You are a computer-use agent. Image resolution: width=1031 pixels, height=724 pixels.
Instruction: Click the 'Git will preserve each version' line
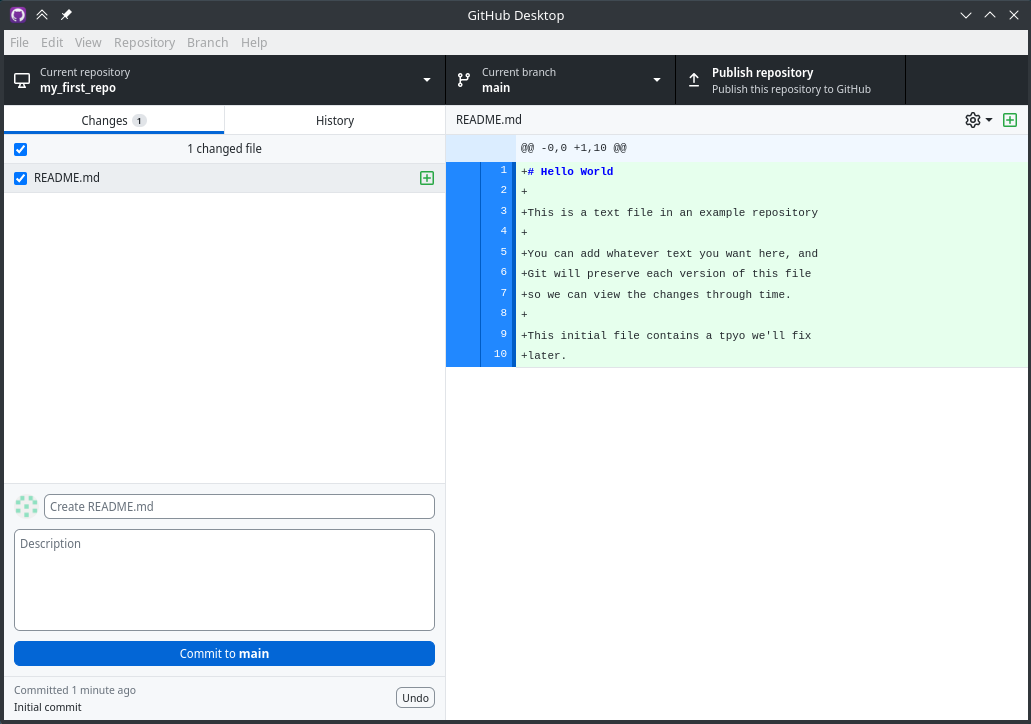[x=666, y=273]
